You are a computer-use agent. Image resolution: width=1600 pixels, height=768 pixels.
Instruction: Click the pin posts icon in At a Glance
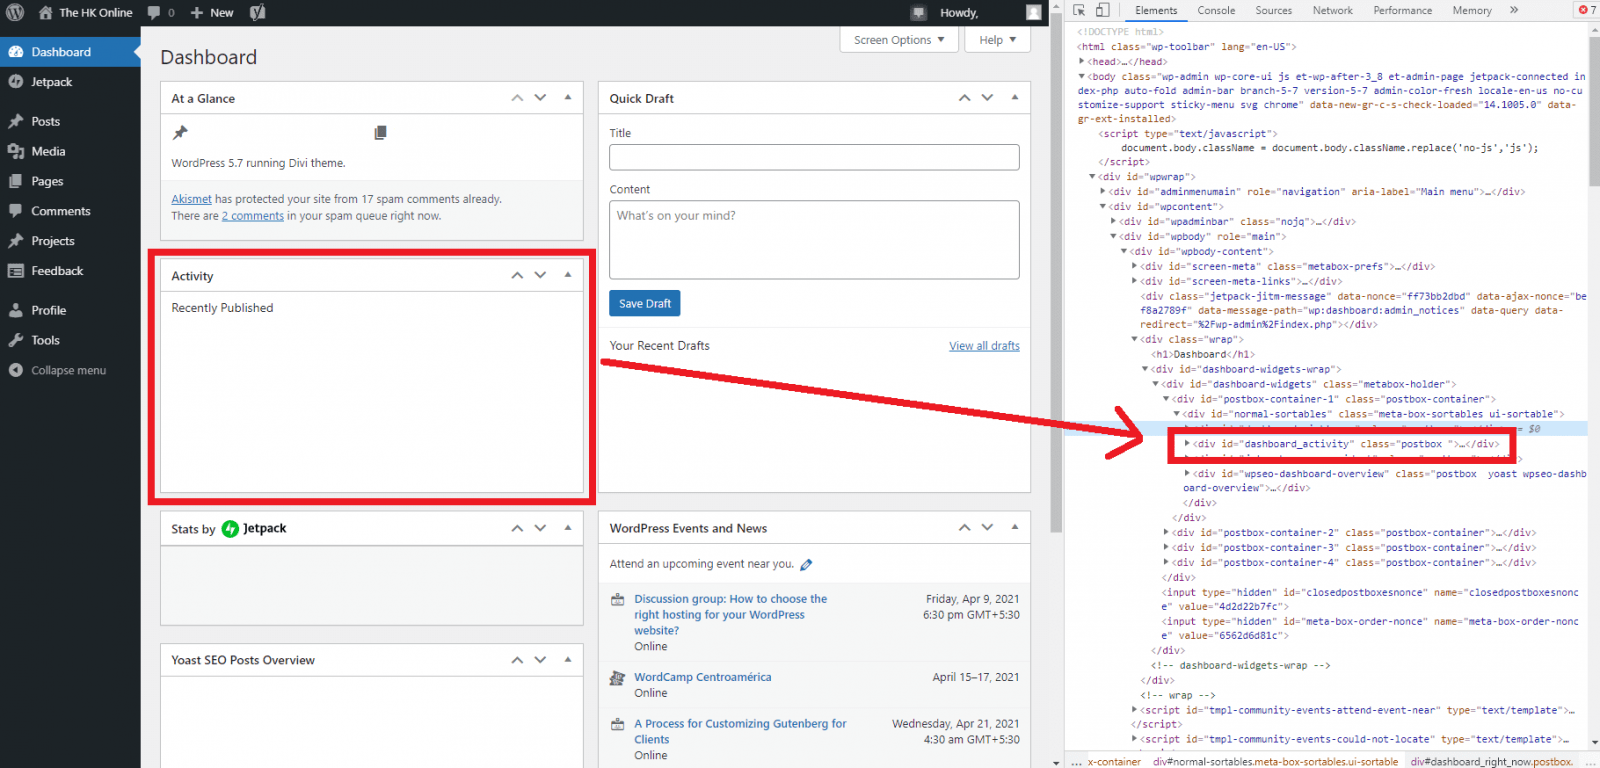pyautogui.click(x=180, y=132)
